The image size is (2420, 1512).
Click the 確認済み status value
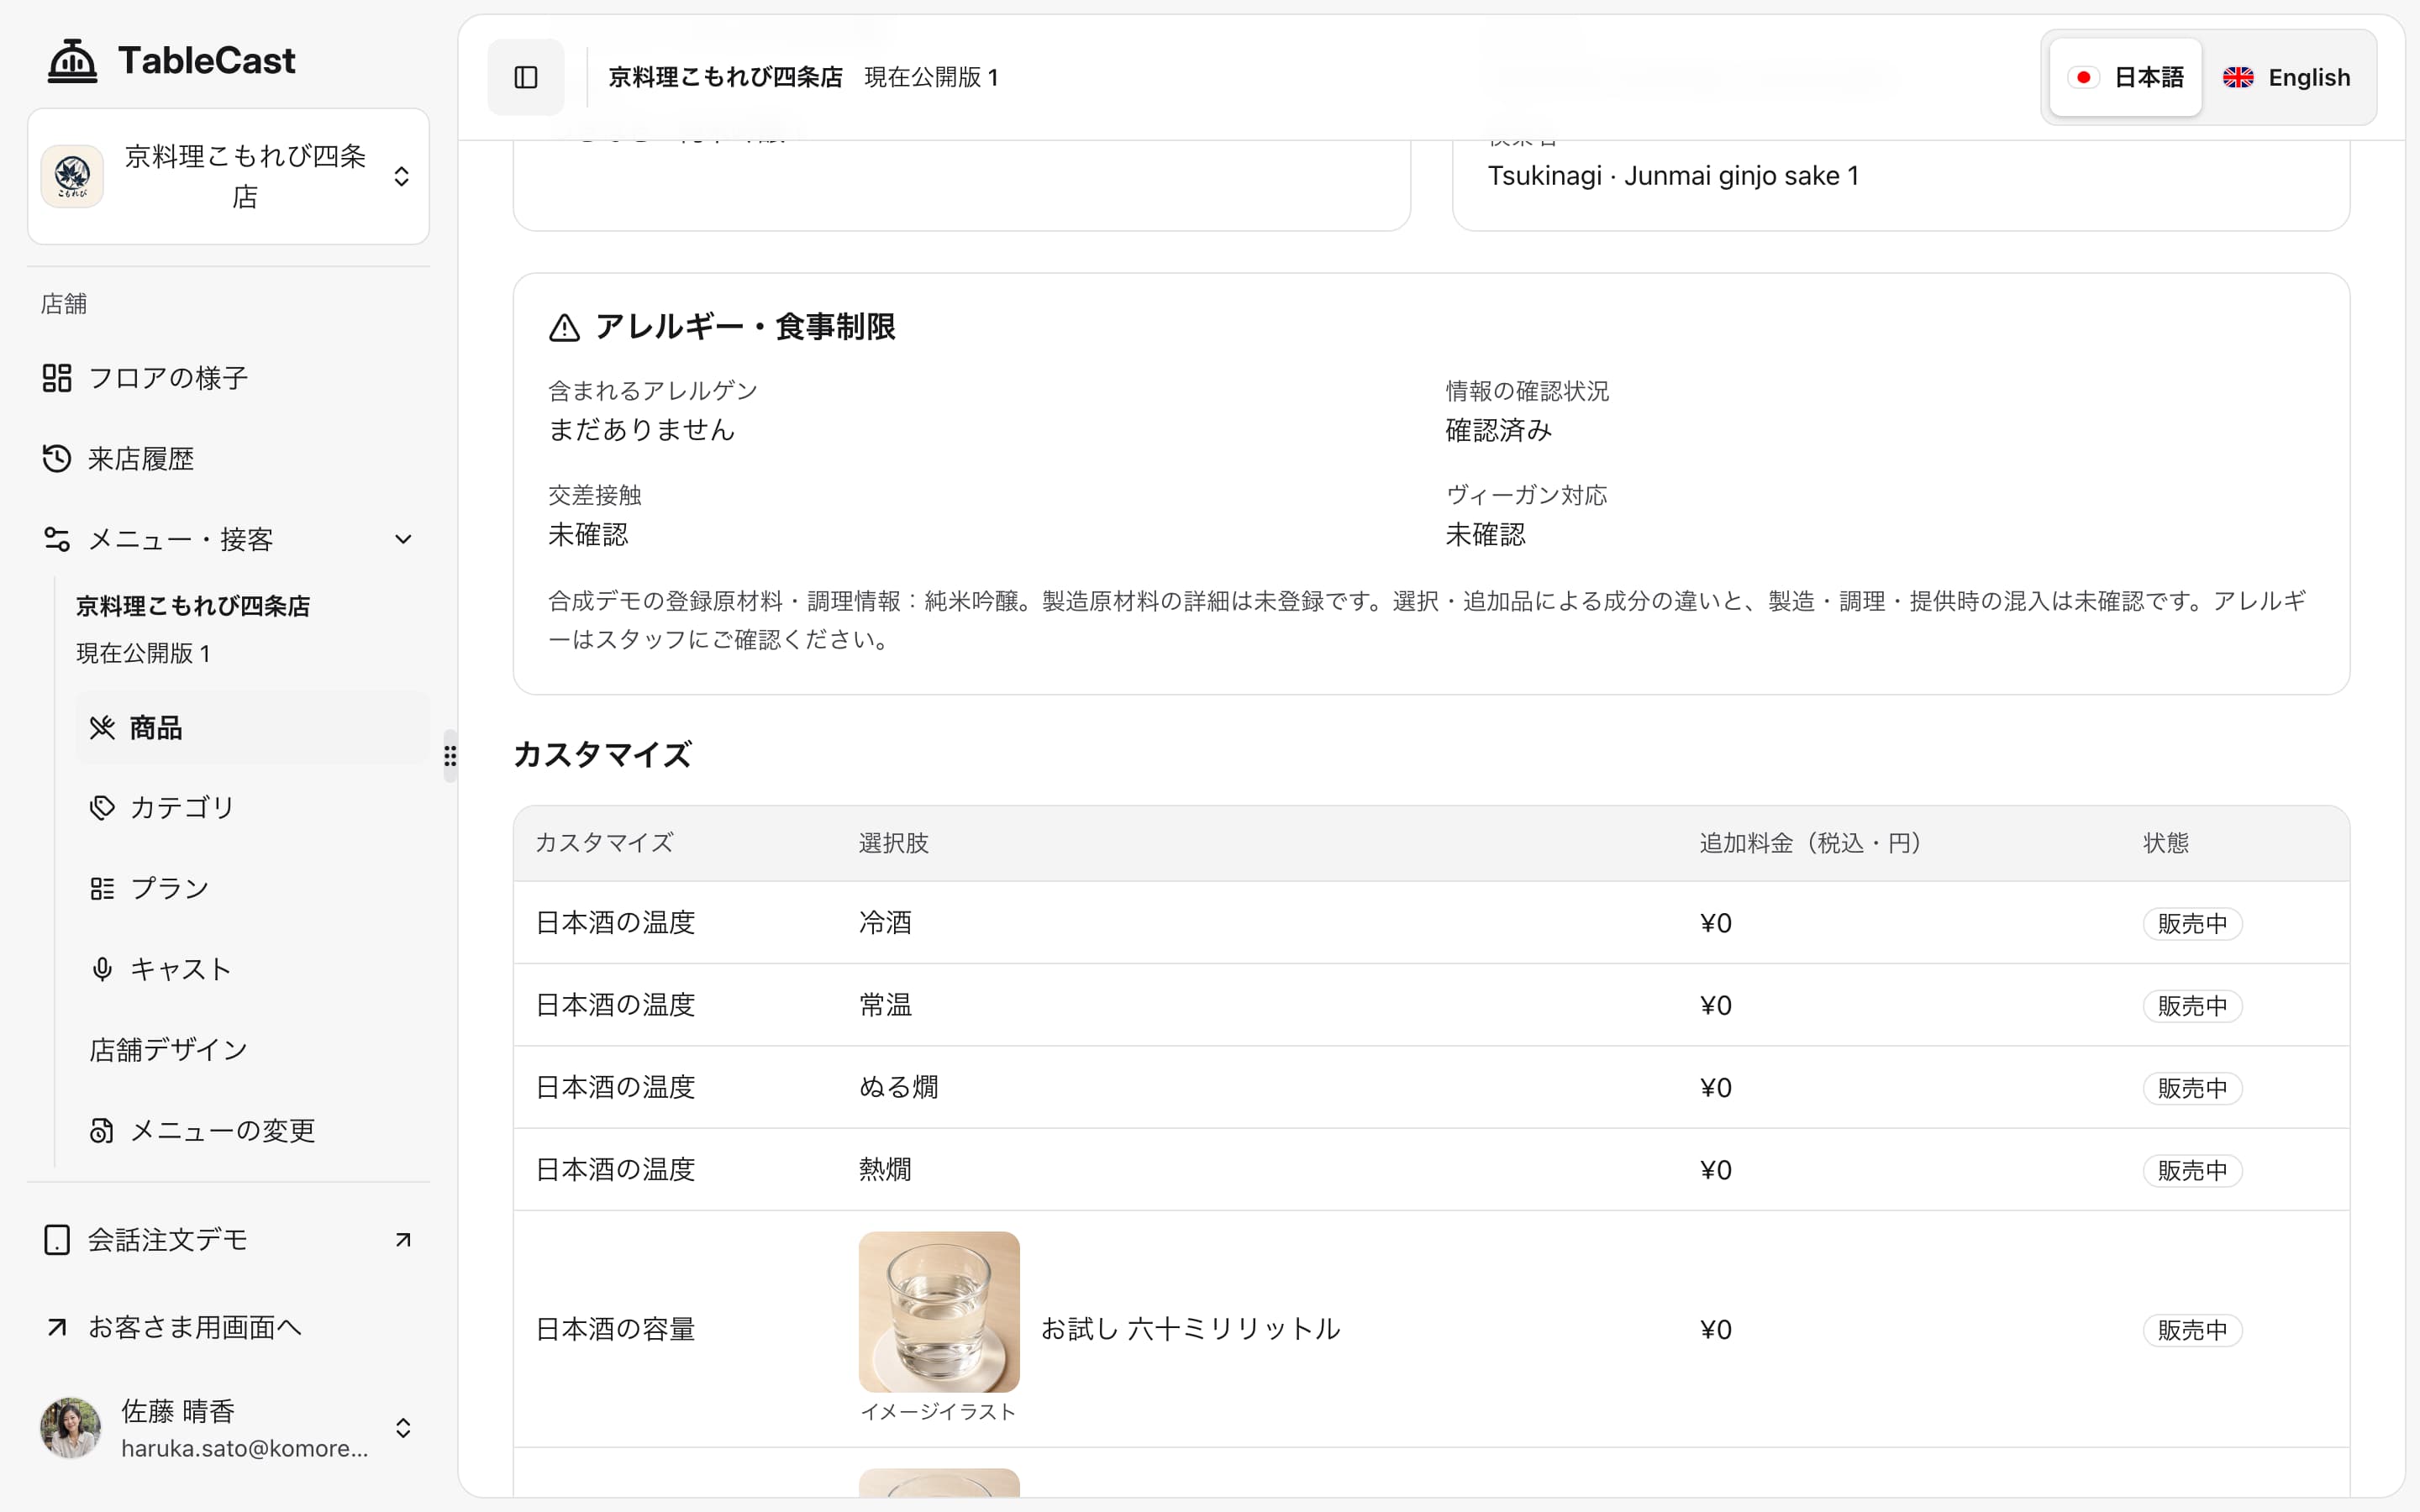click(1498, 430)
